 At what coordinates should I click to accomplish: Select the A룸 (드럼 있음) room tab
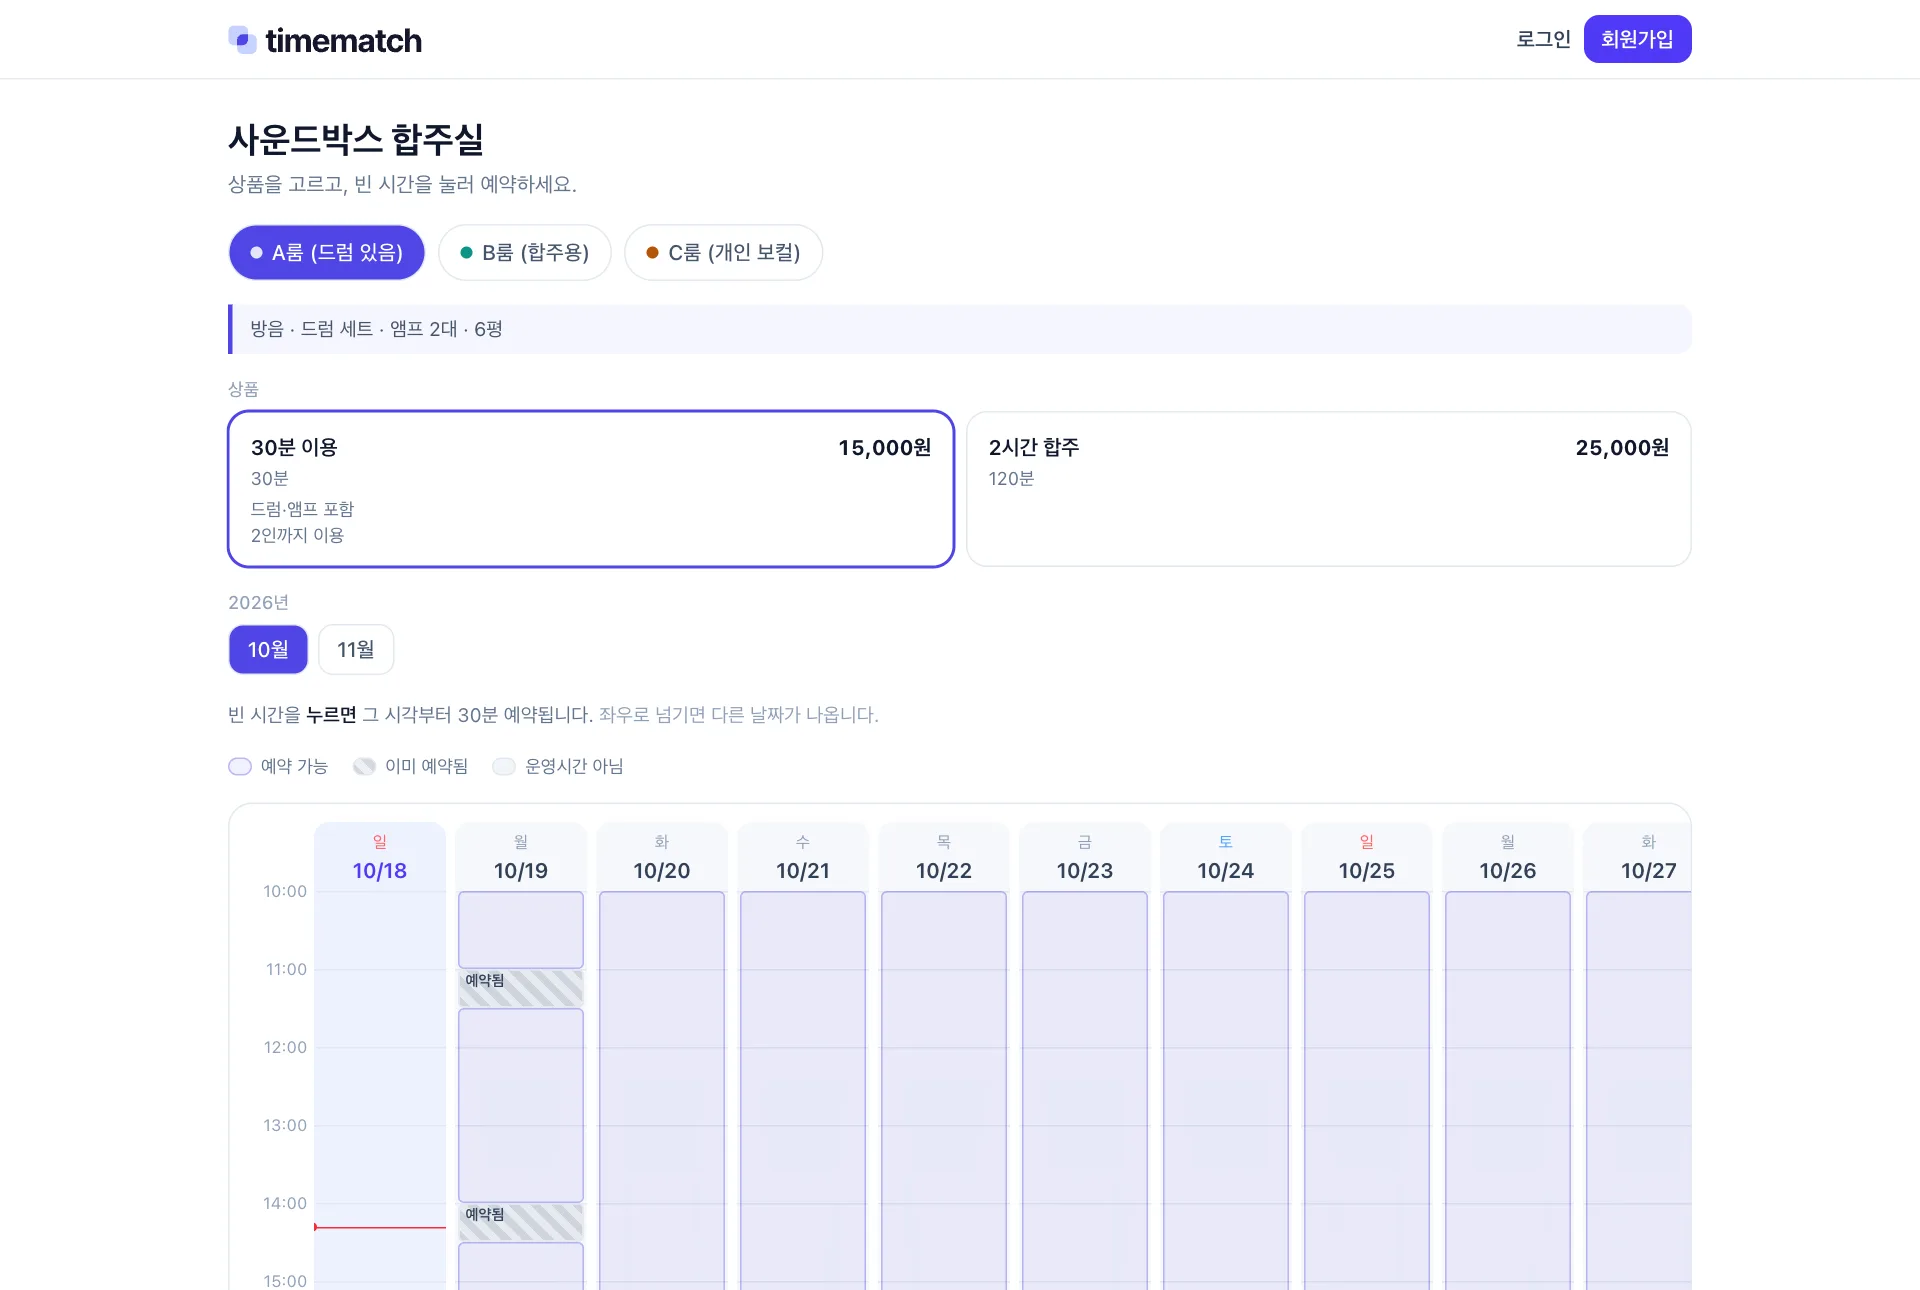(x=327, y=252)
